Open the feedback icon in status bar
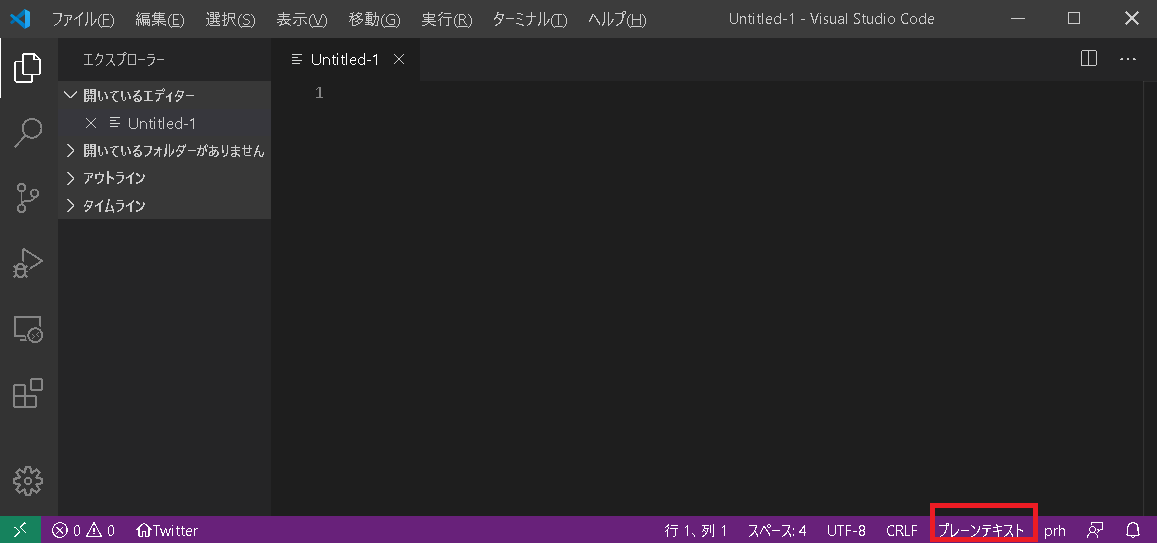 point(1095,530)
